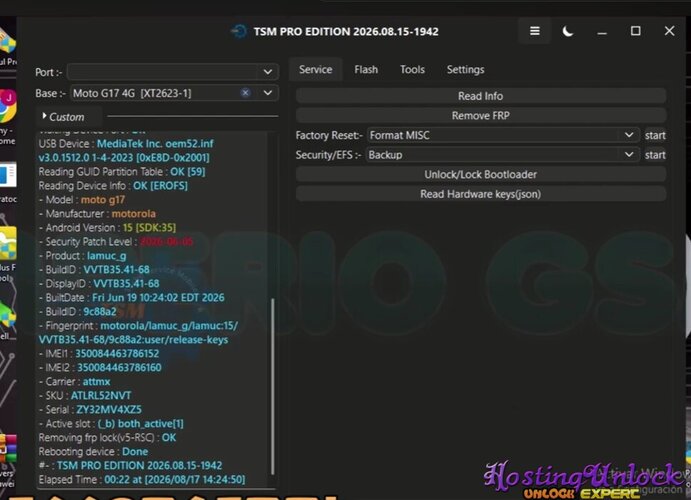Select the IMEI2 value 350084463786160
Screen dimensions: 691x500
click(119, 367)
